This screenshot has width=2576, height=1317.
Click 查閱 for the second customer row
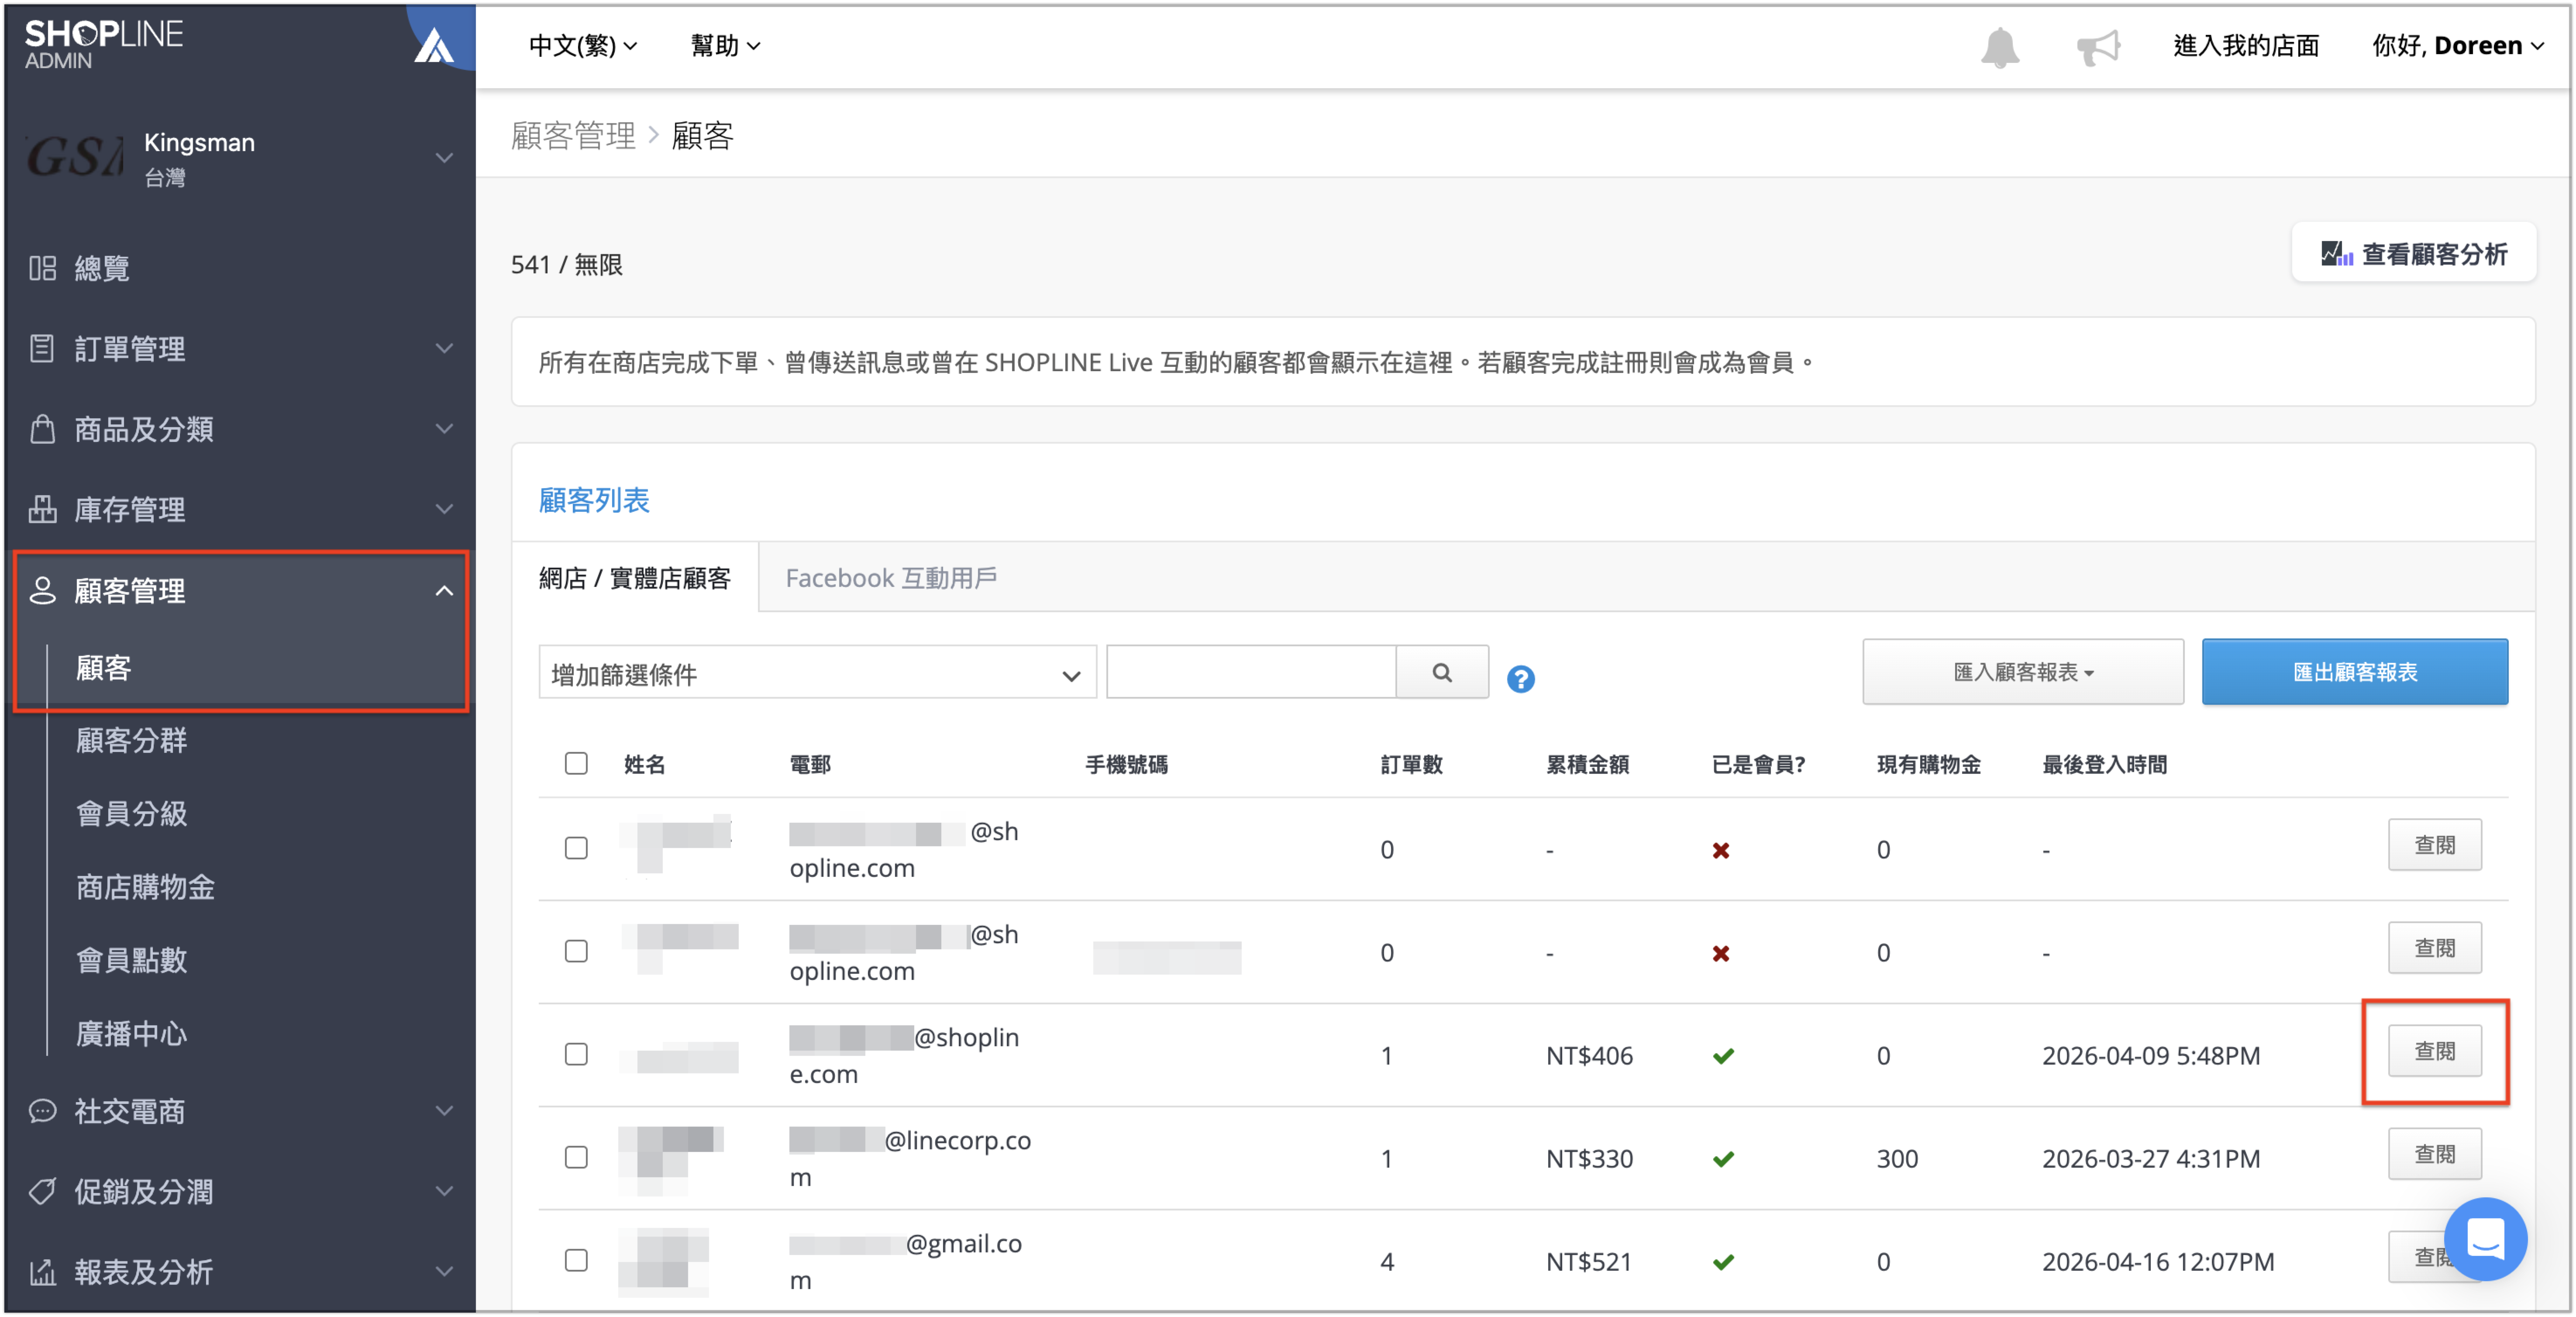click(2434, 948)
